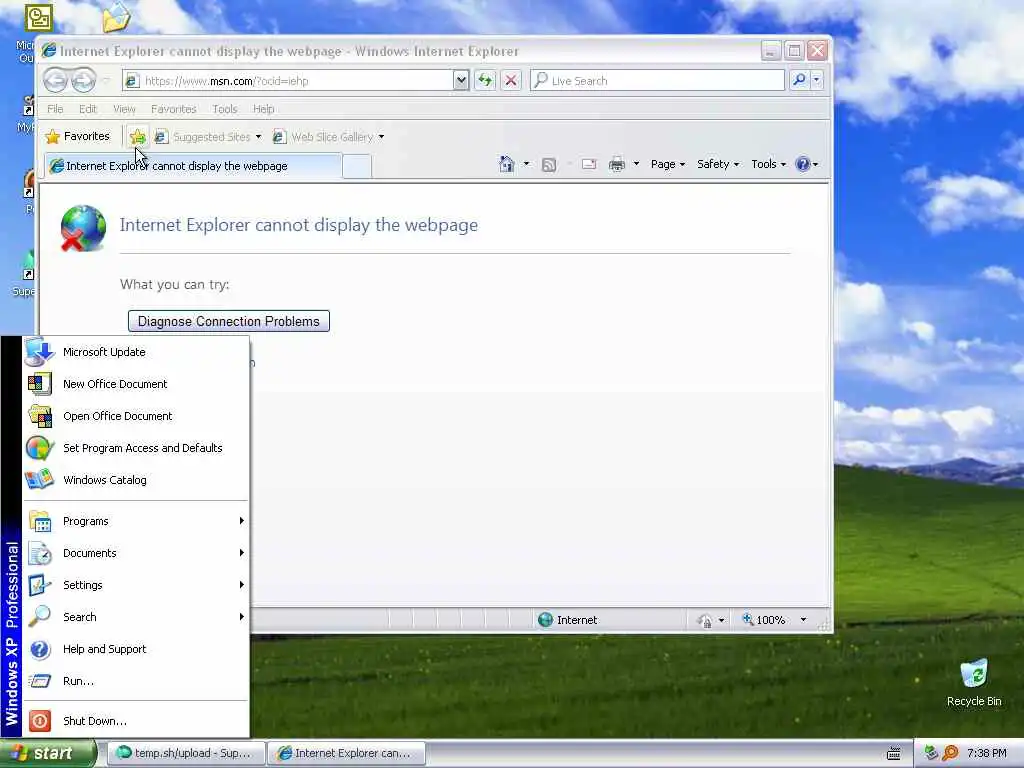
Task: Open the Help menu in menu bar
Action: pyautogui.click(x=264, y=109)
